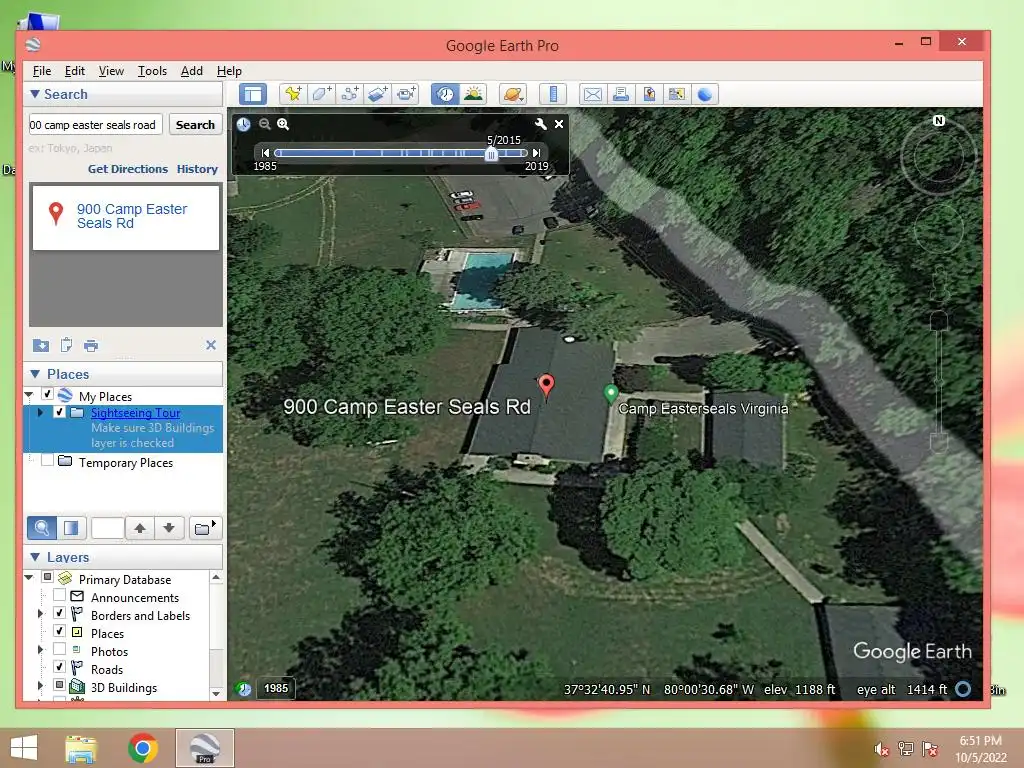The image size is (1024, 768).
Task: Check the Temporary Places checkbox
Action: point(48,460)
